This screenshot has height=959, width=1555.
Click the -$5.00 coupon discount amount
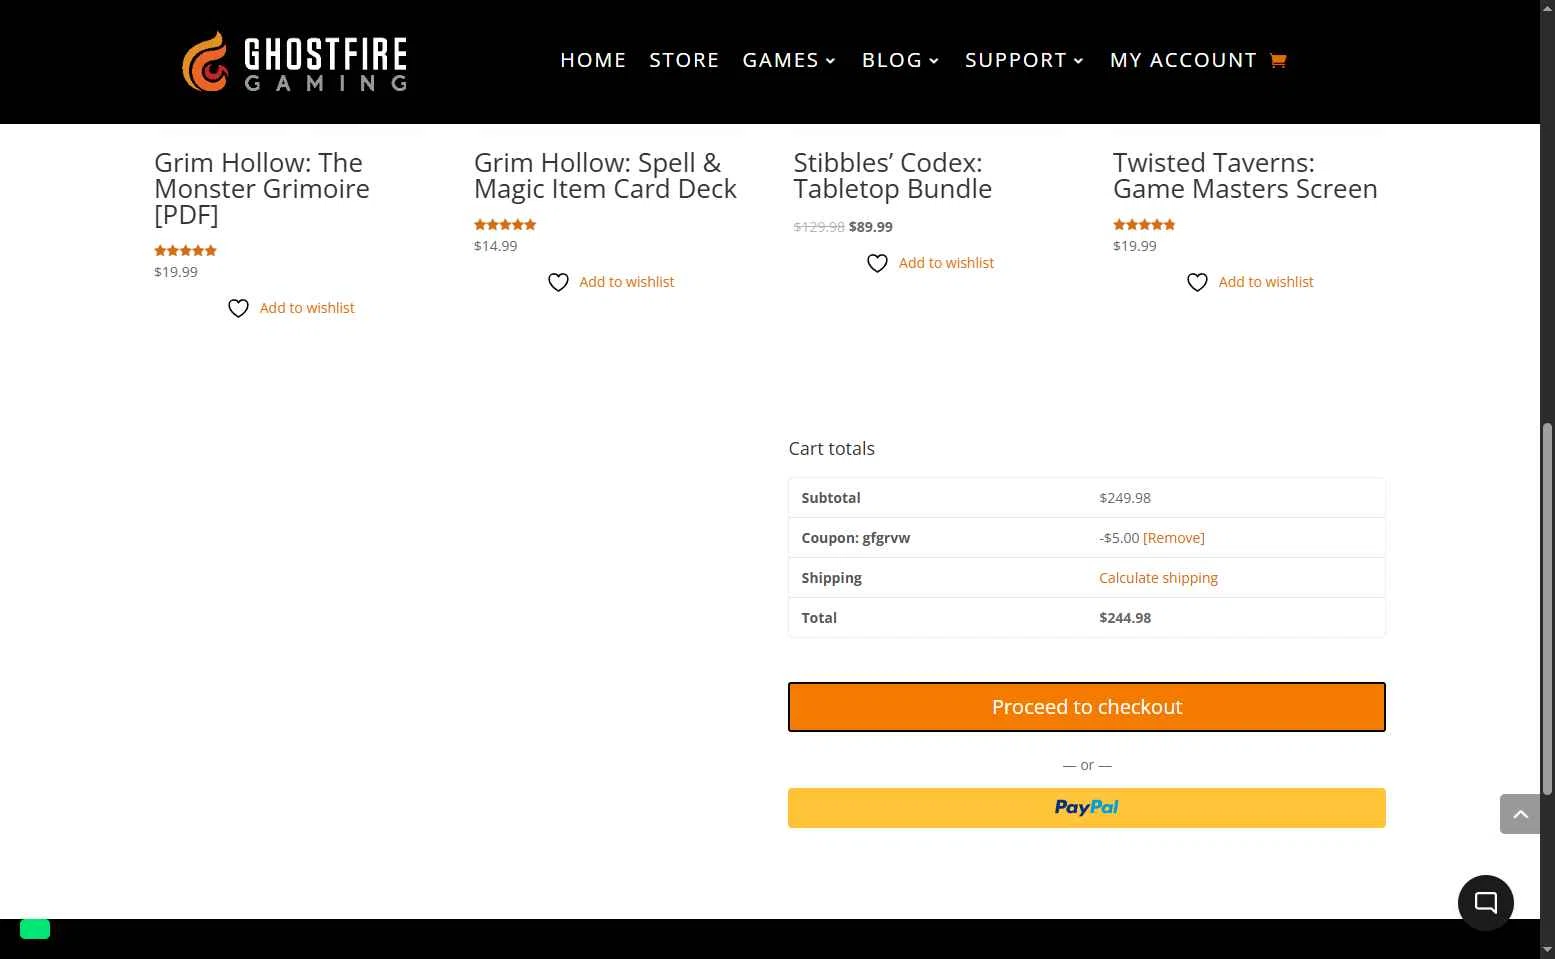tap(1119, 538)
